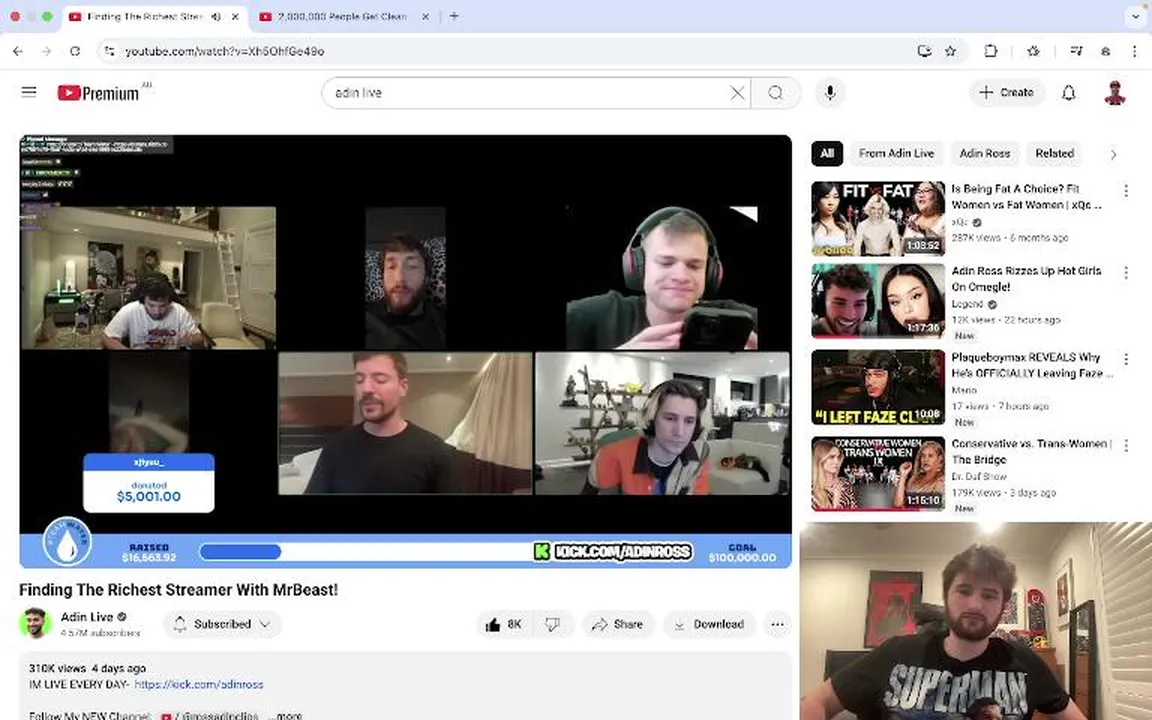Expand the description with '...more'
1152x720 pixels.
coord(284,715)
